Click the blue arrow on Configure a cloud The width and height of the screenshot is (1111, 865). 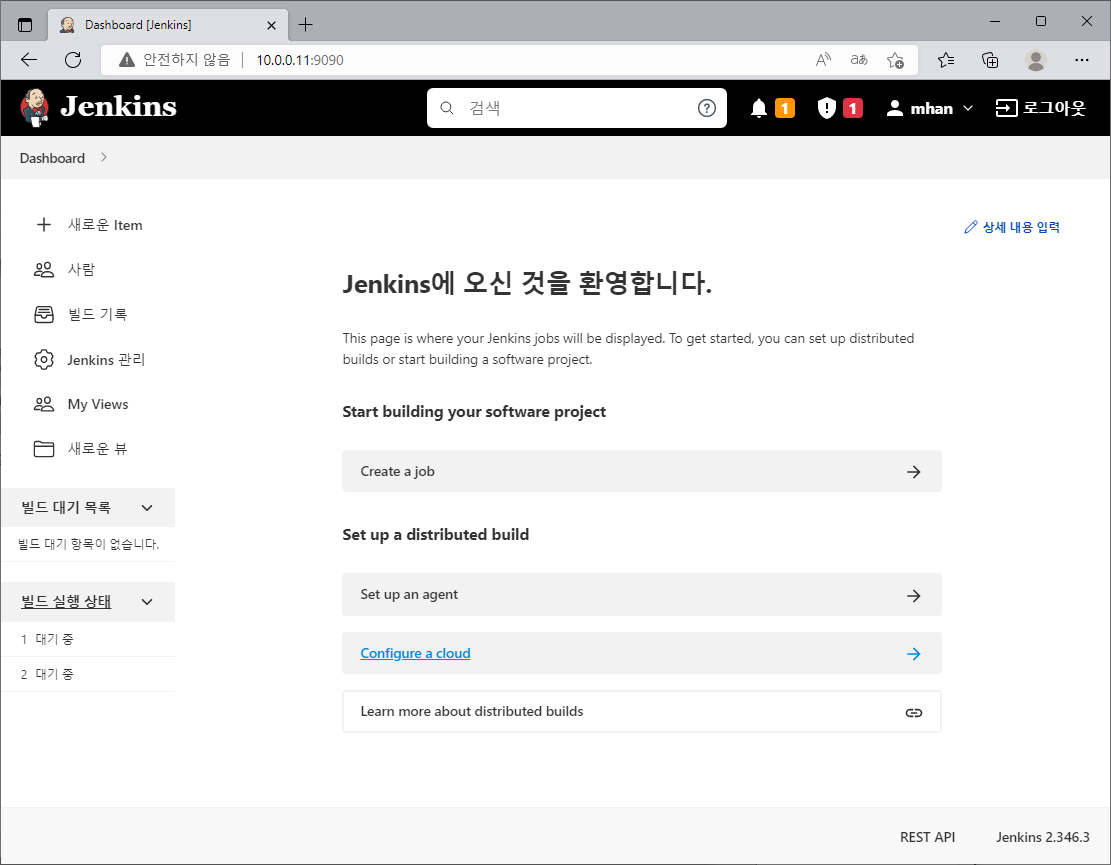tap(913, 654)
